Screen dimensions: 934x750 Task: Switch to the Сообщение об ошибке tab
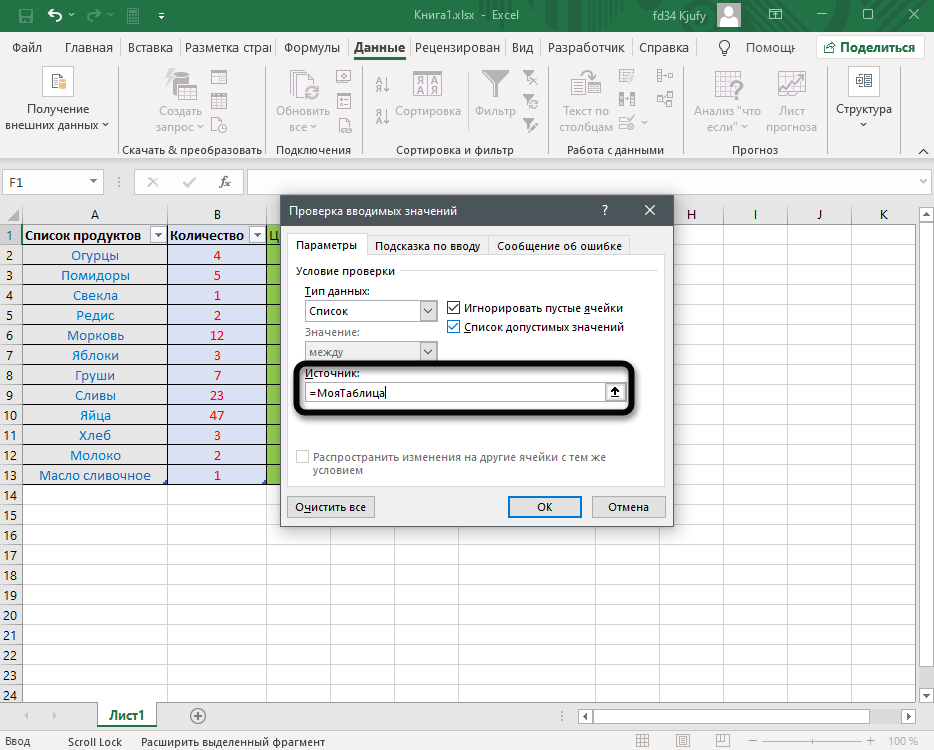(559, 246)
